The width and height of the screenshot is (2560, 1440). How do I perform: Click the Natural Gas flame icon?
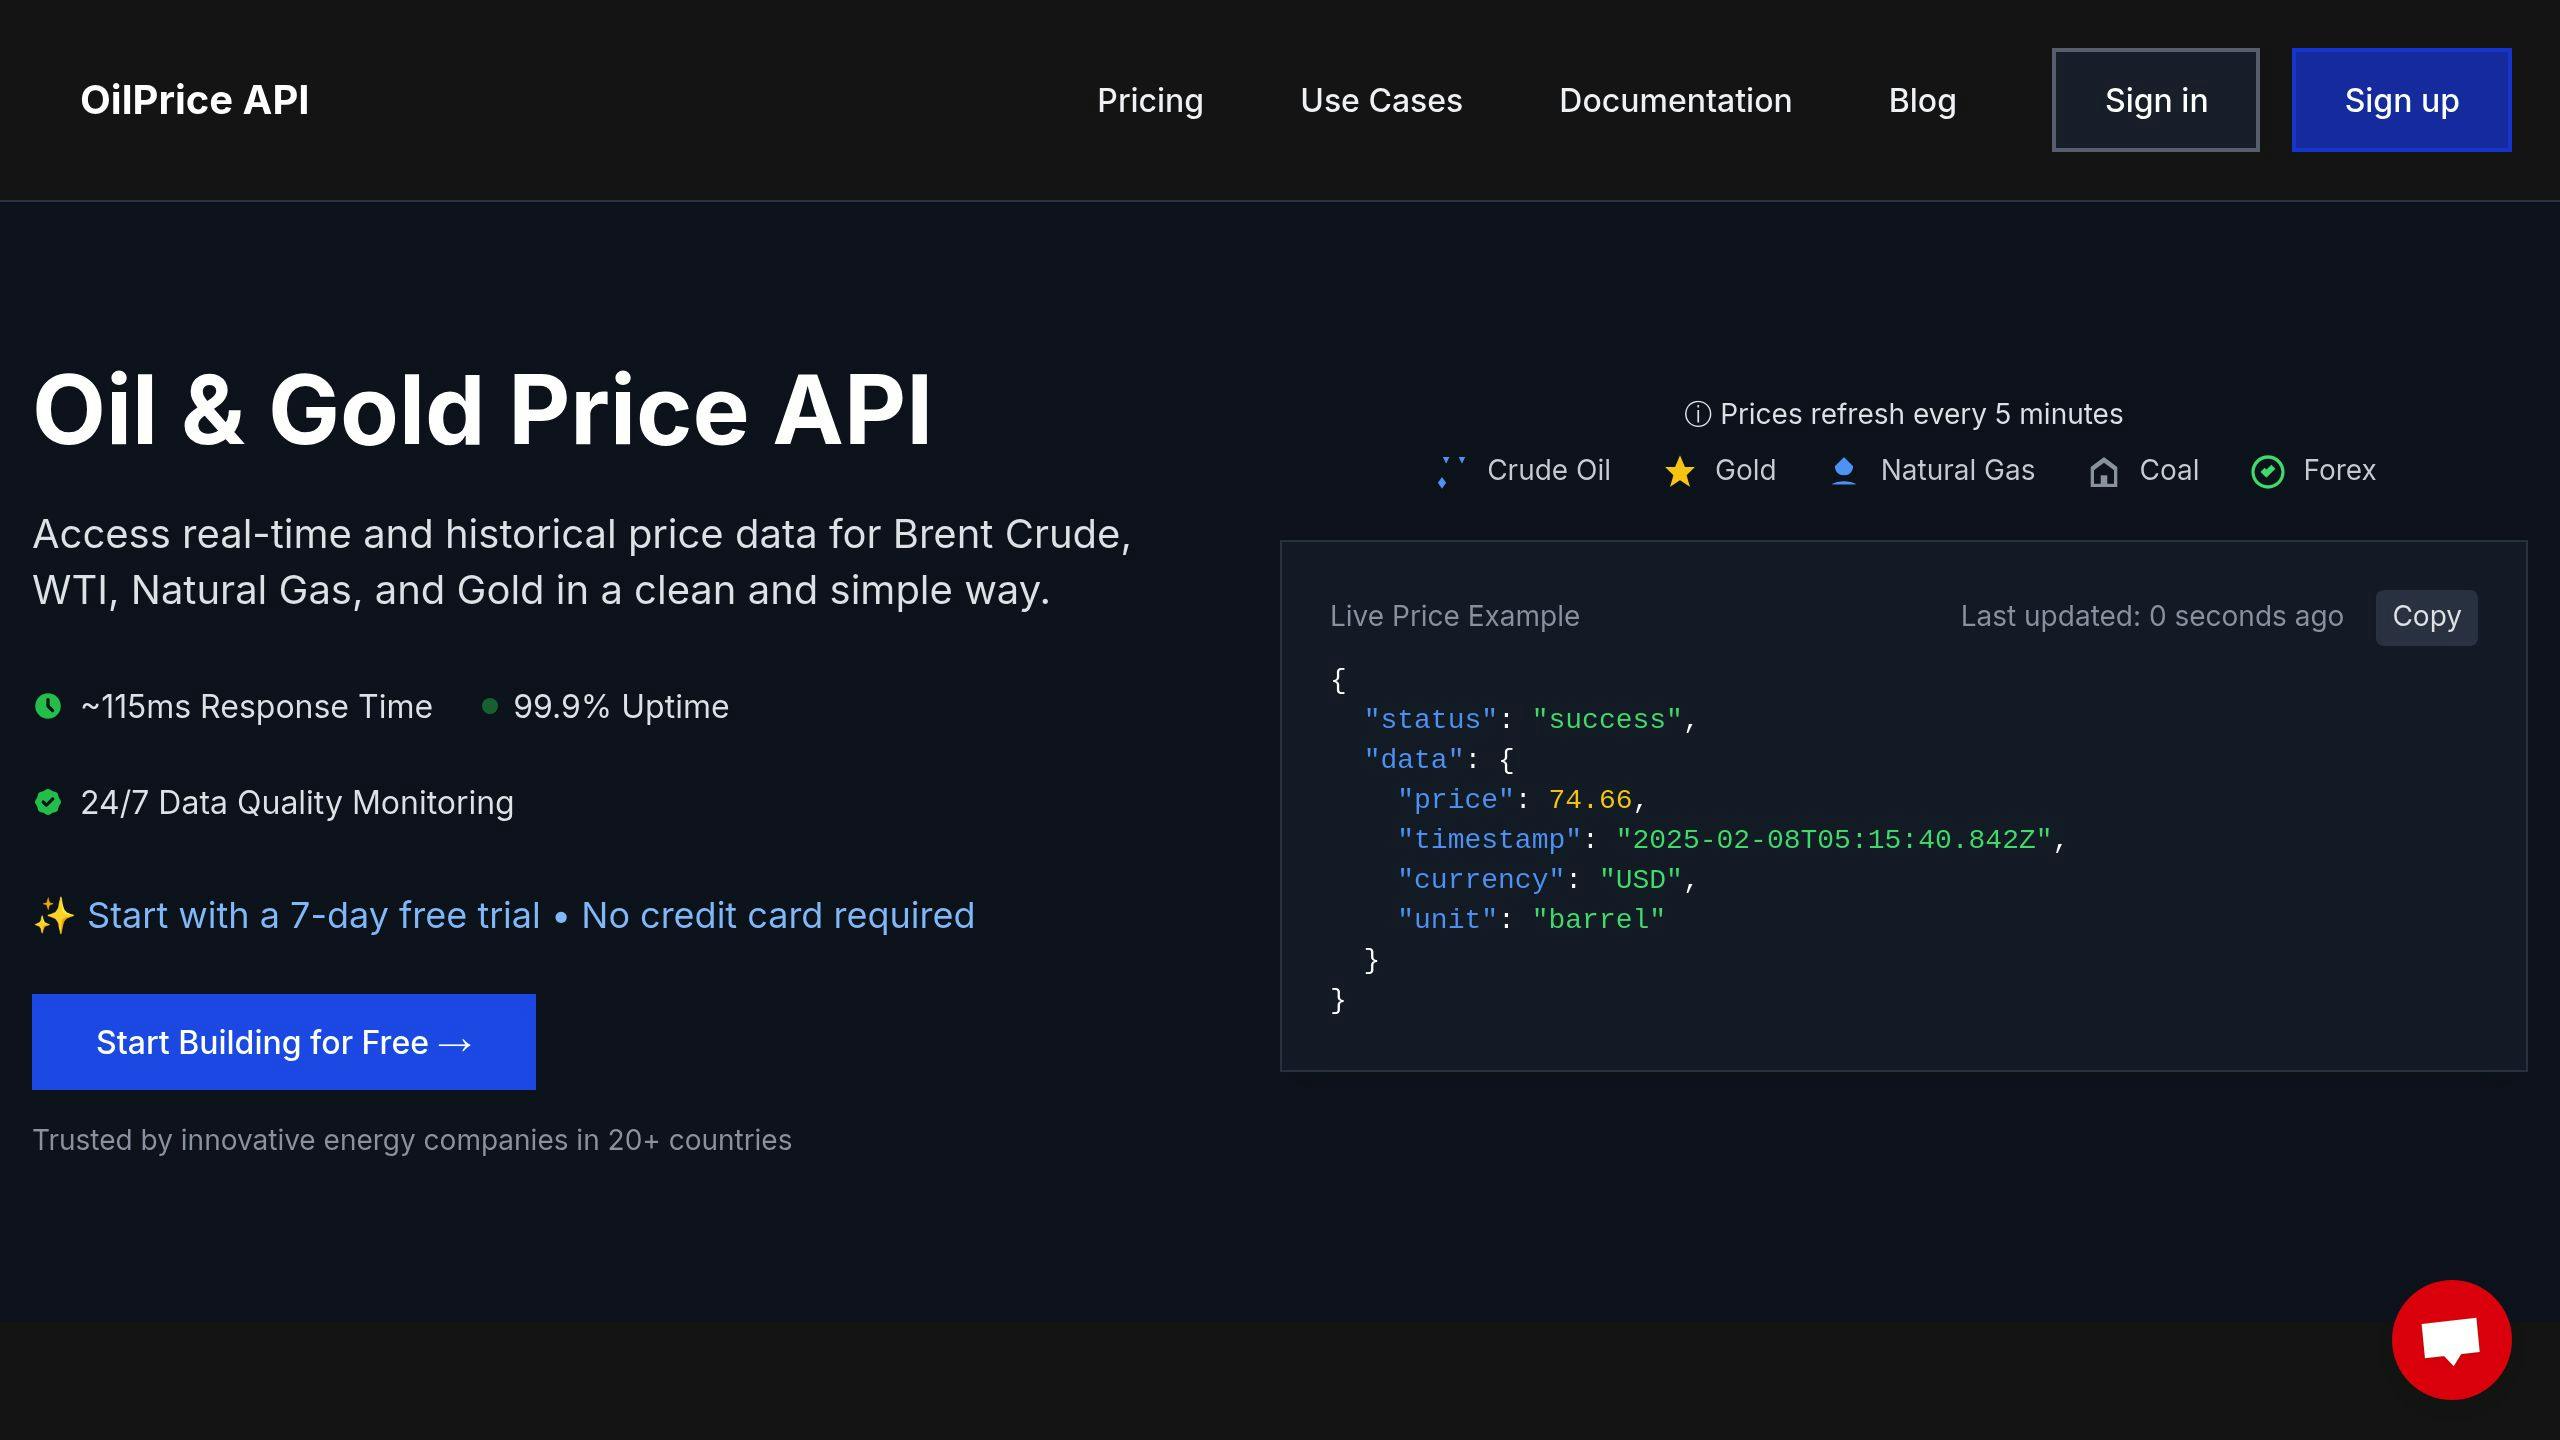tap(1844, 471)
